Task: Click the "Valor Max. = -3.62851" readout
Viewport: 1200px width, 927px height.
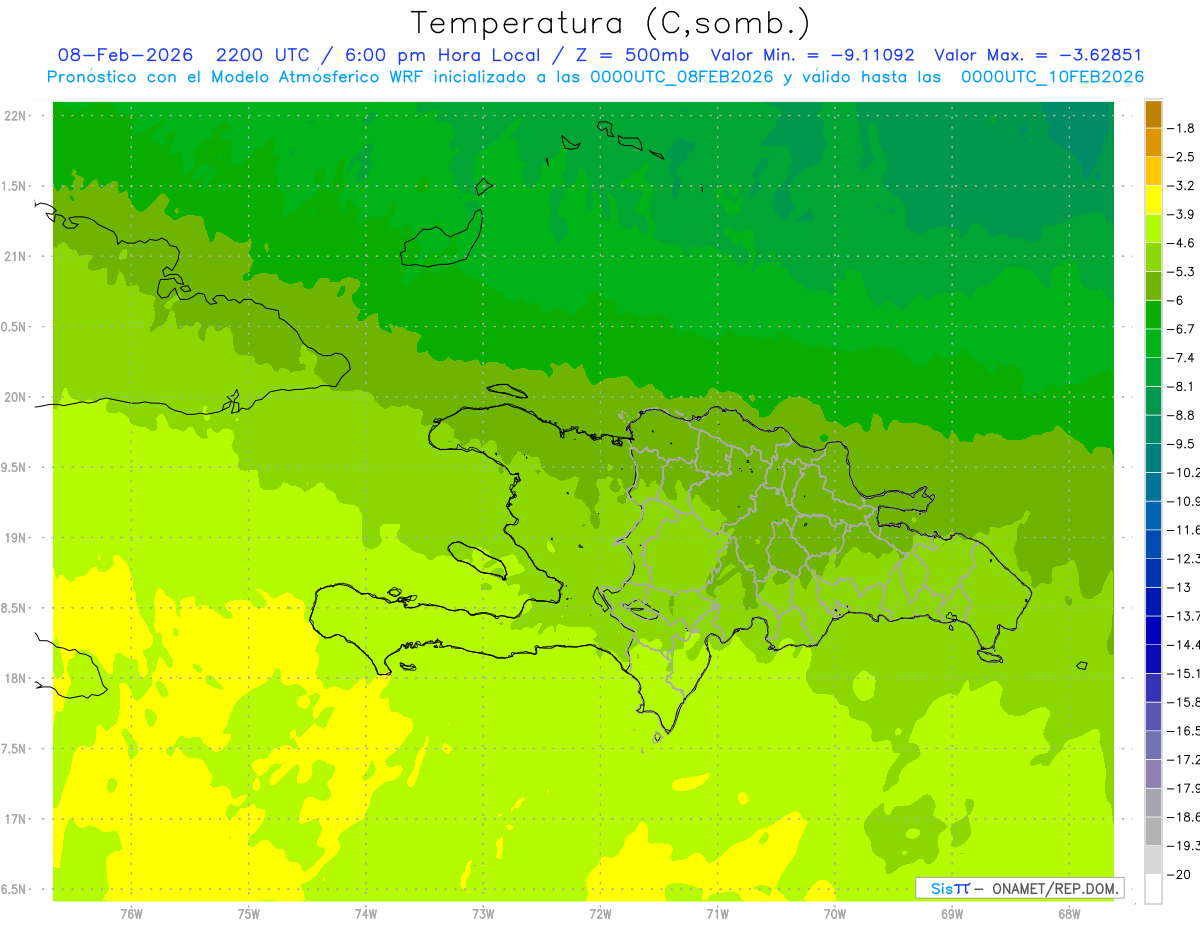Action: tap(1038, 55)
